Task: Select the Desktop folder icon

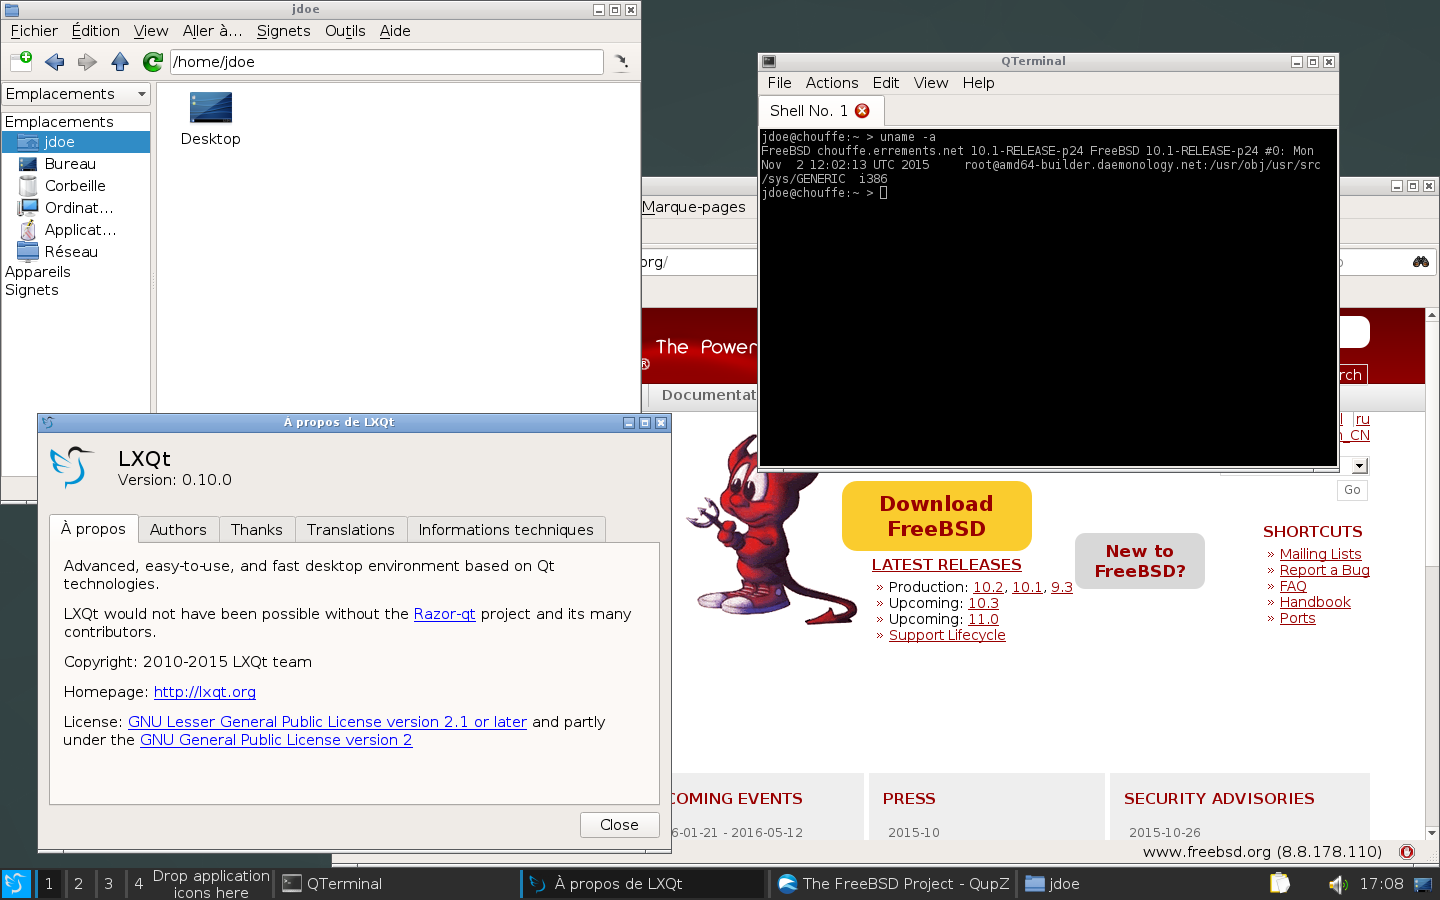Action: pos(210,119)
